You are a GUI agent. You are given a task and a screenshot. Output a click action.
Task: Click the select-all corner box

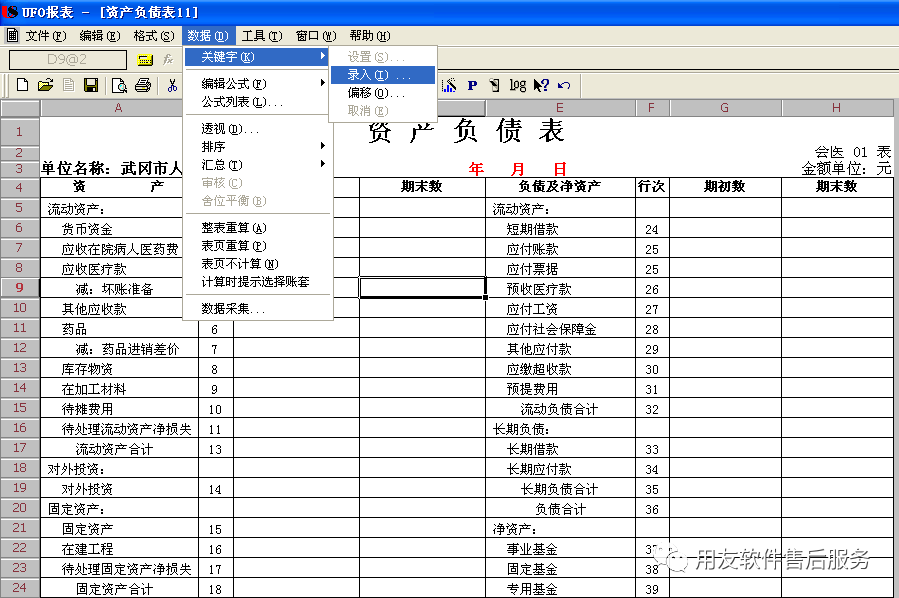20,108
